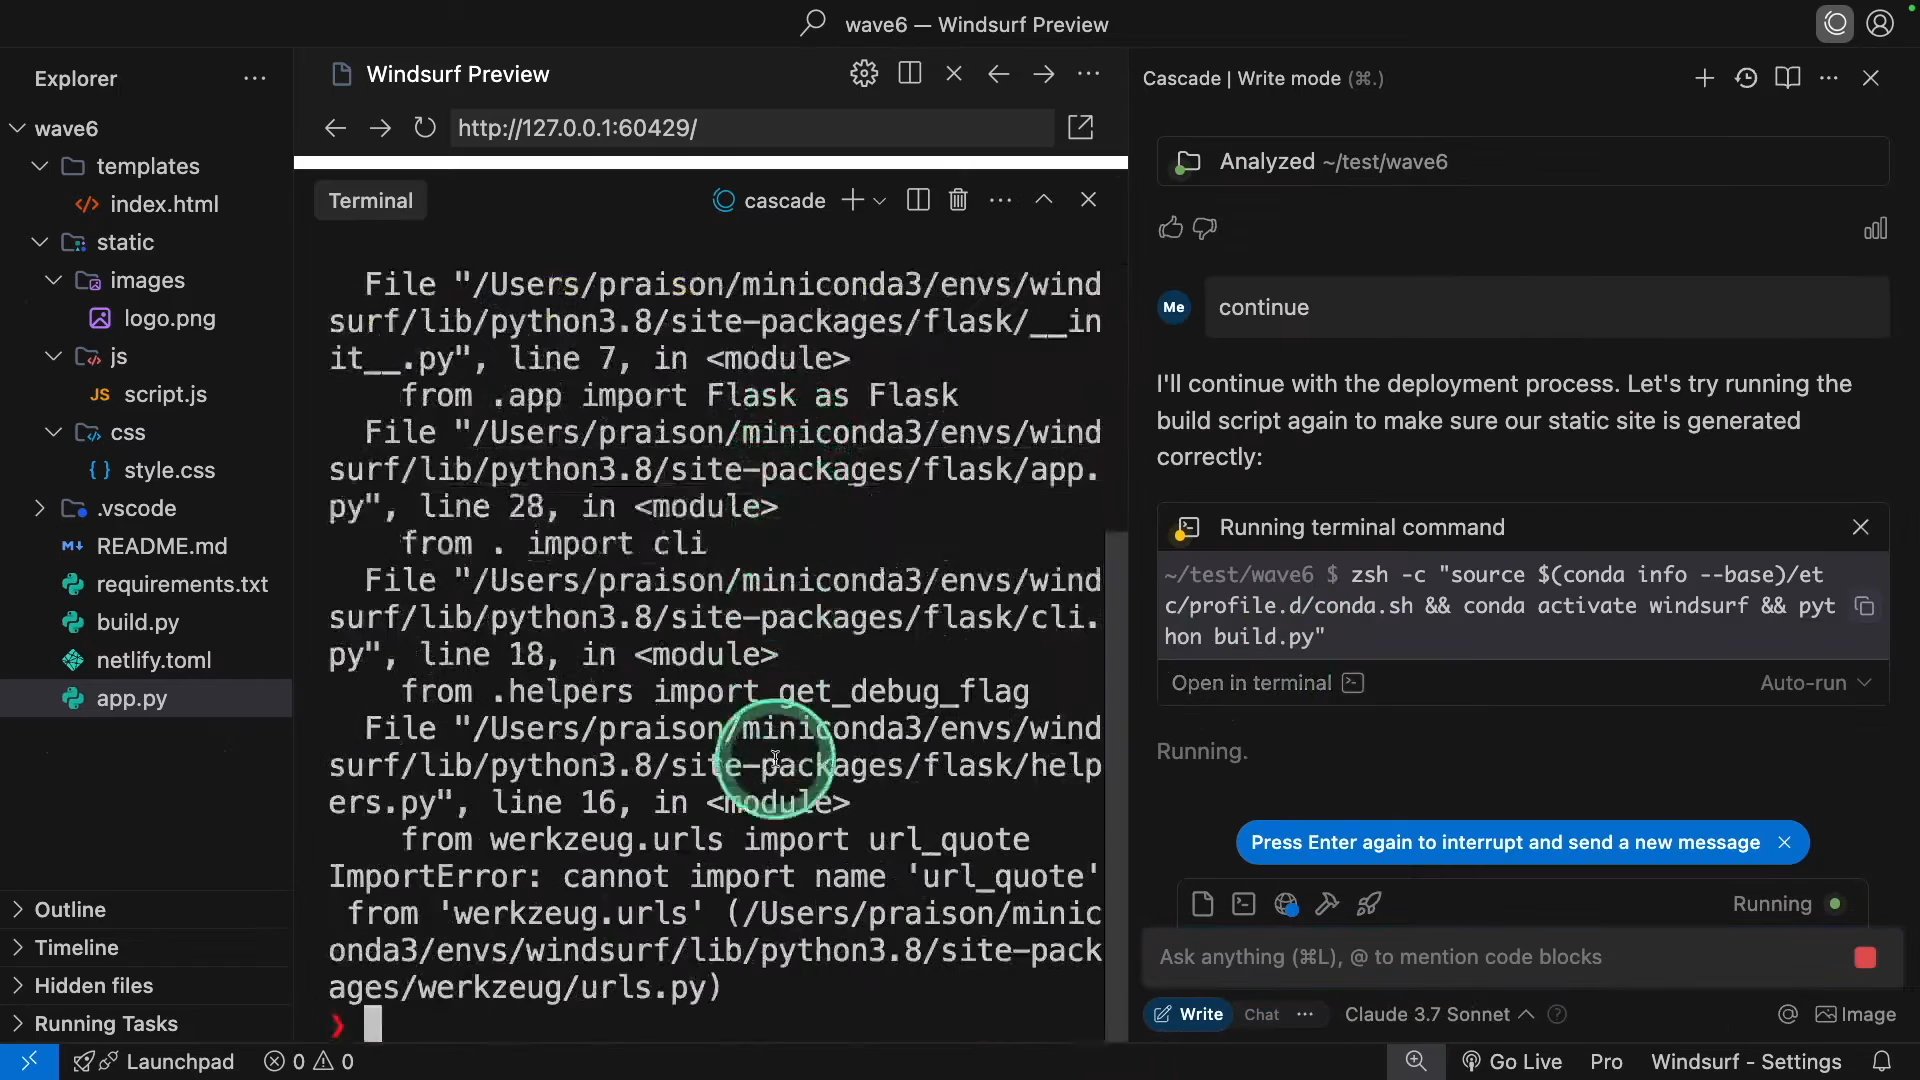Screen dimensions: 1920x1080
Task: Open build.py file
Action: tap(137, 622)
